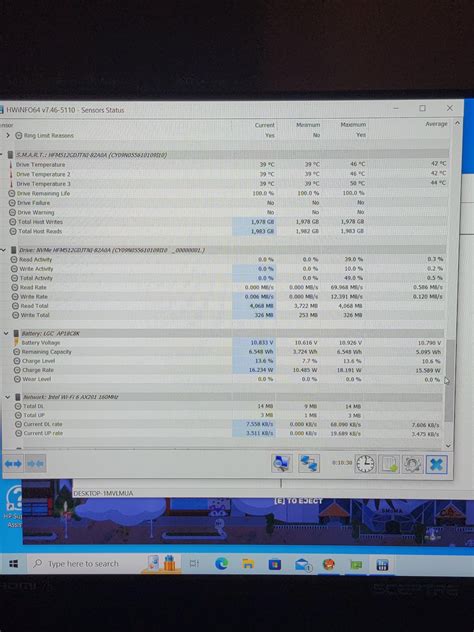474x632 pixels.
Task: Open the Mail app on the taskbar
Action: point(303,565)
